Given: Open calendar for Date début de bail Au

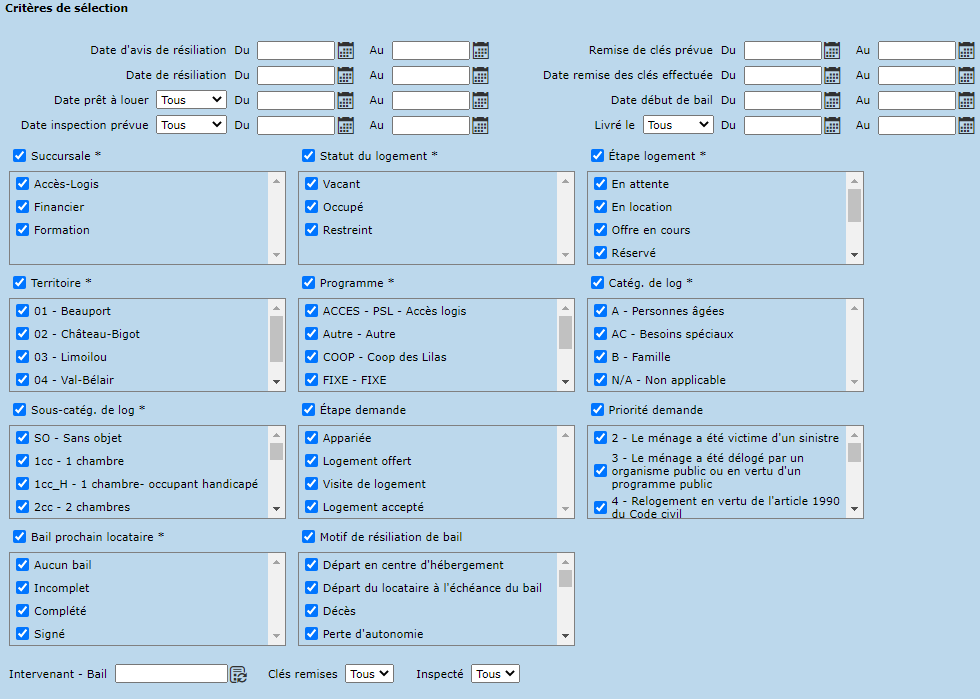Looking at the screenshot, I should (x=966, y=100).
